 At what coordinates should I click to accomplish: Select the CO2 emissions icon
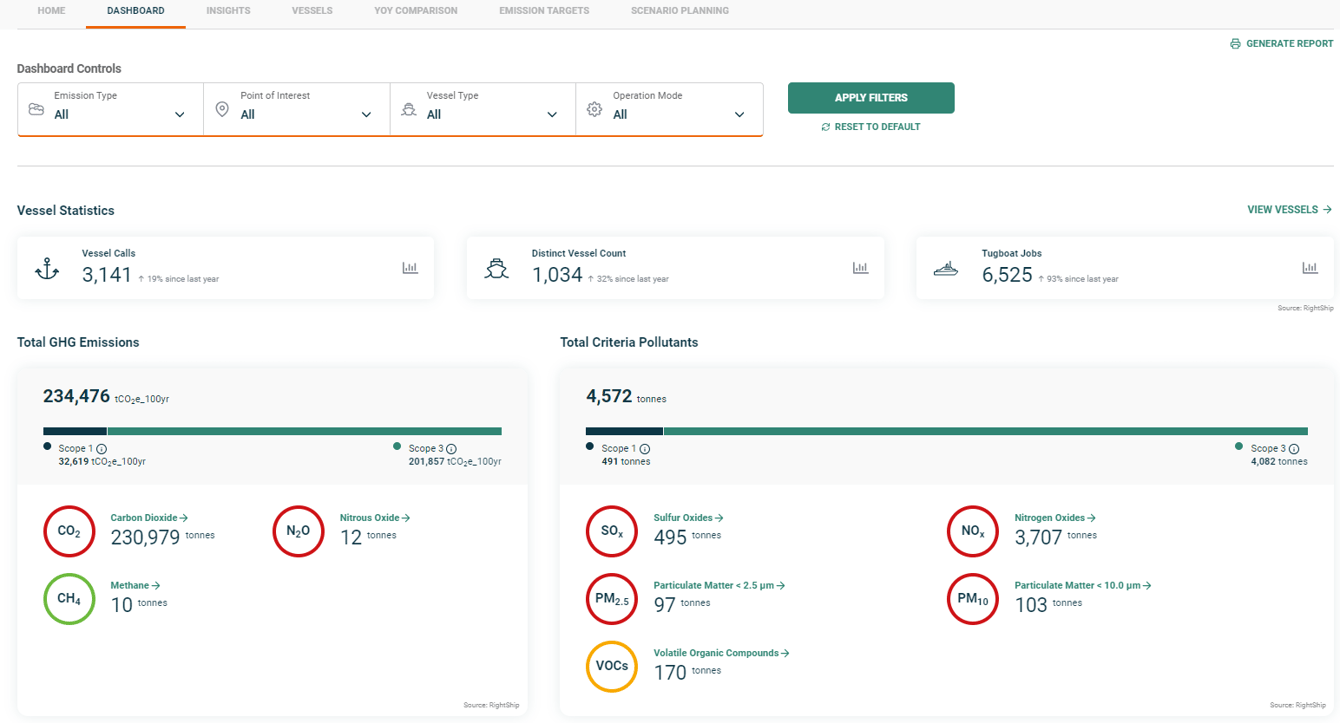click(x=69, y=531)
